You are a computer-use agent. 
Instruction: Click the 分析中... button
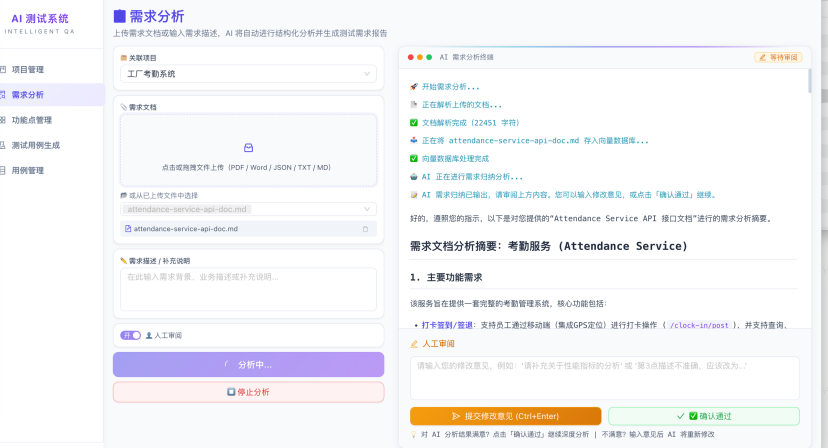tap(248, 365)
